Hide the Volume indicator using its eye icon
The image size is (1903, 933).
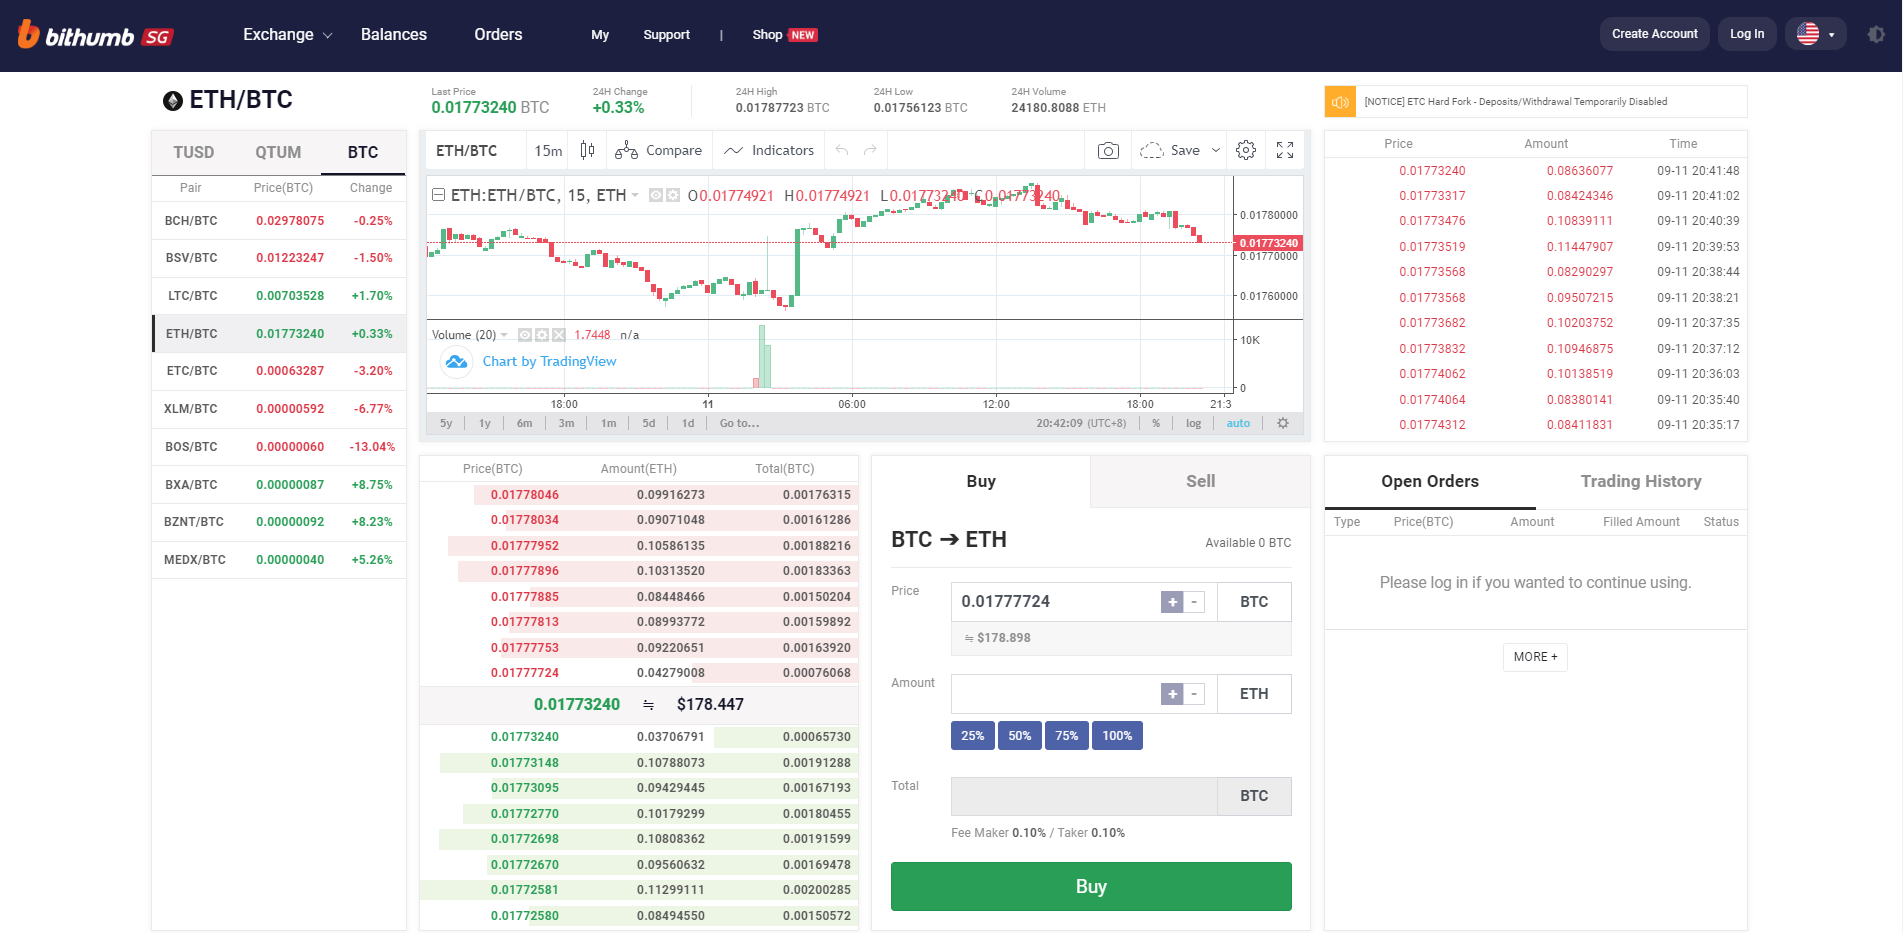point(525,335)
